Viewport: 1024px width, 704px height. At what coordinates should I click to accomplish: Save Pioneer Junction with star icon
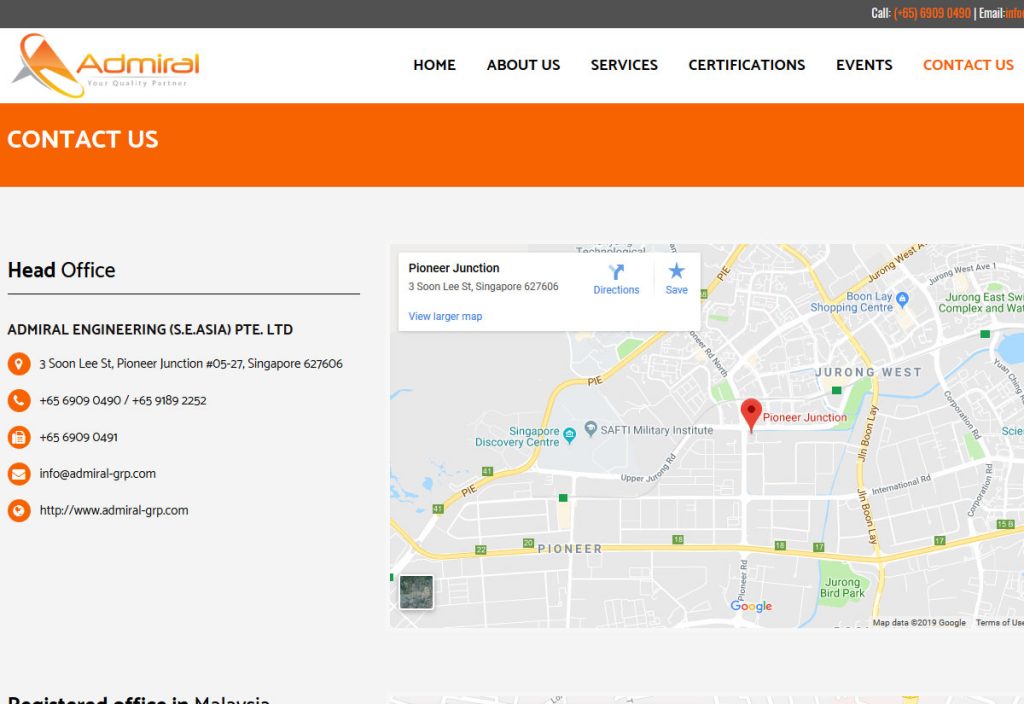(x=677, y=272)
